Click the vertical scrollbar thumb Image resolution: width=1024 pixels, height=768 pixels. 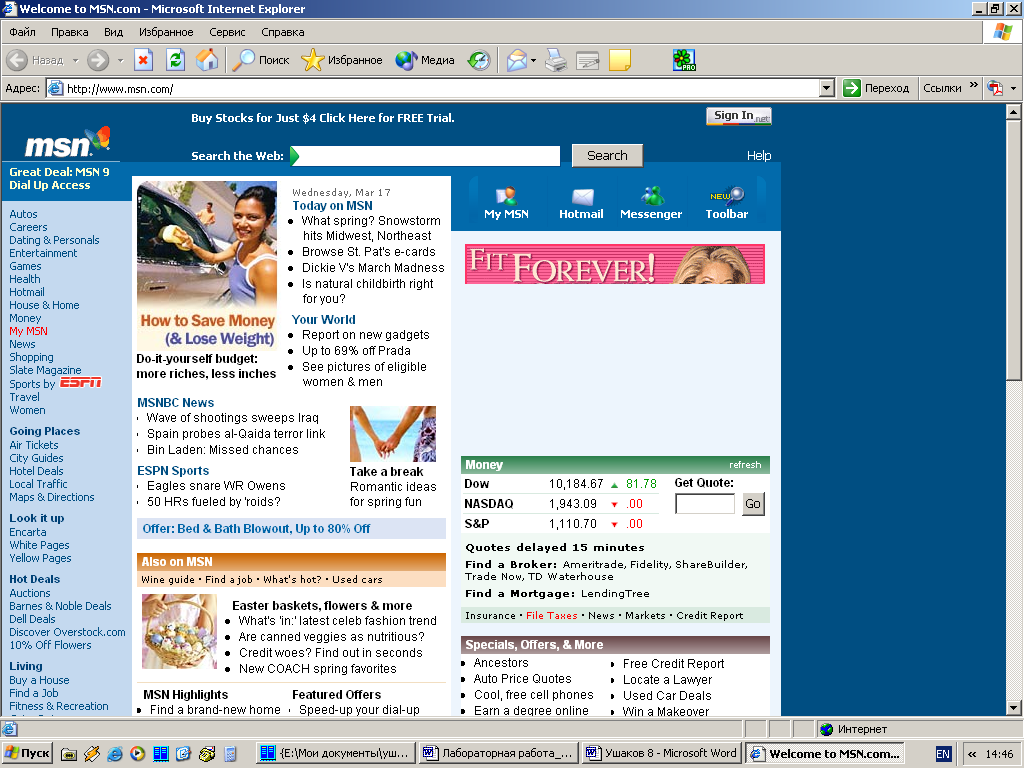[x=1014, y=249]
